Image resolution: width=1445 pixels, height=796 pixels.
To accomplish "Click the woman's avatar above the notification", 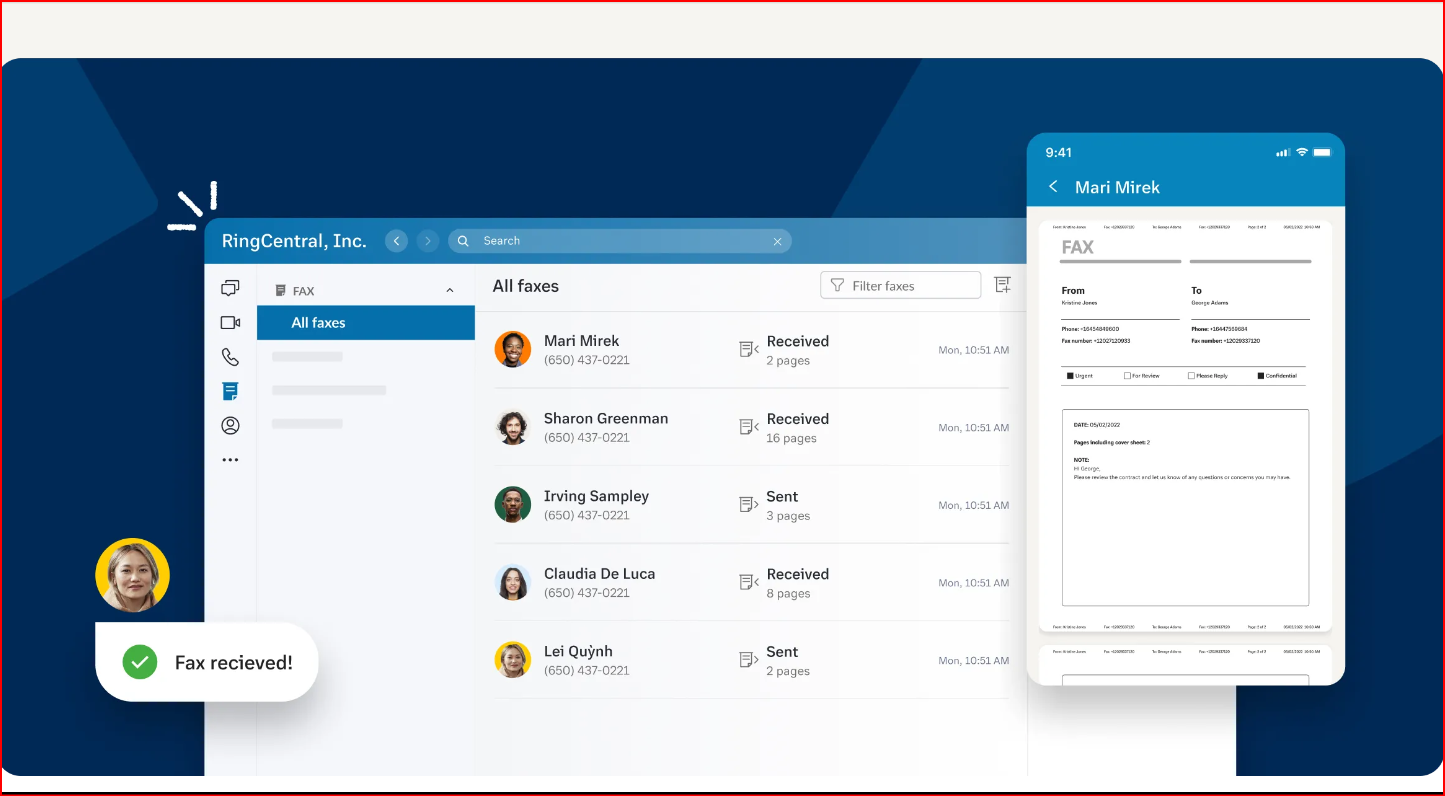I will tap(133, 576).
